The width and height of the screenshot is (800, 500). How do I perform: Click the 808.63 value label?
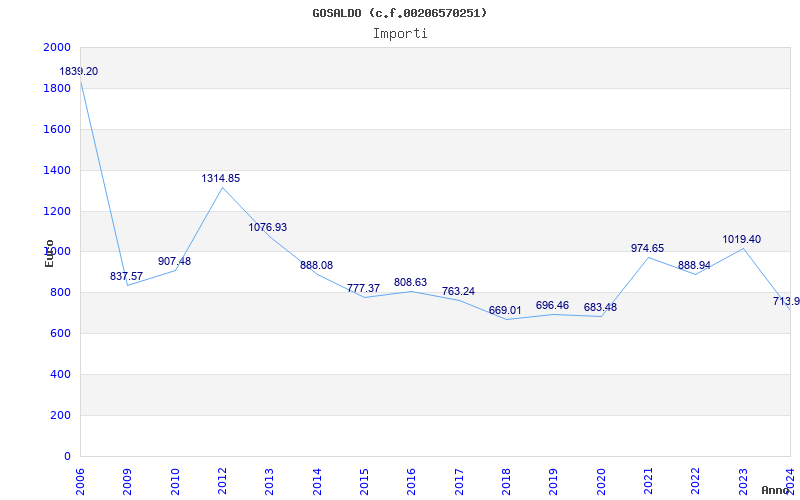(410, 282)
